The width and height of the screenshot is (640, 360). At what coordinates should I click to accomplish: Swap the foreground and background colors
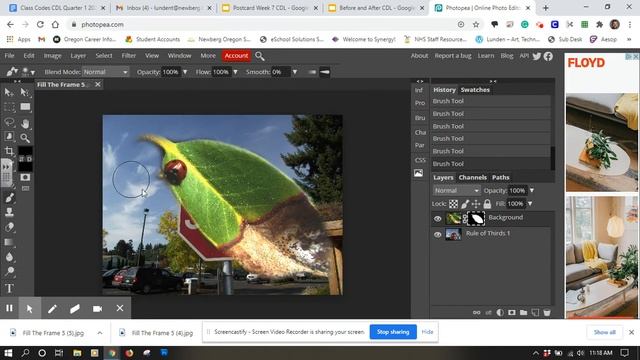pos(22,159)
